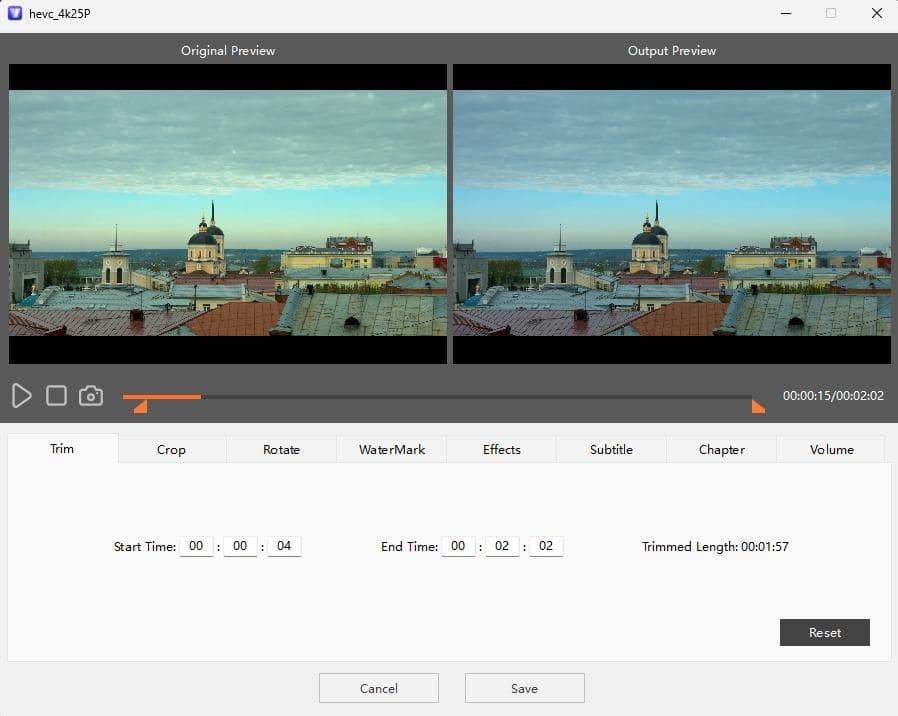Screen dimensions: 898x716
Task: Click the Start Time hours field
Action: pos(196,547)
